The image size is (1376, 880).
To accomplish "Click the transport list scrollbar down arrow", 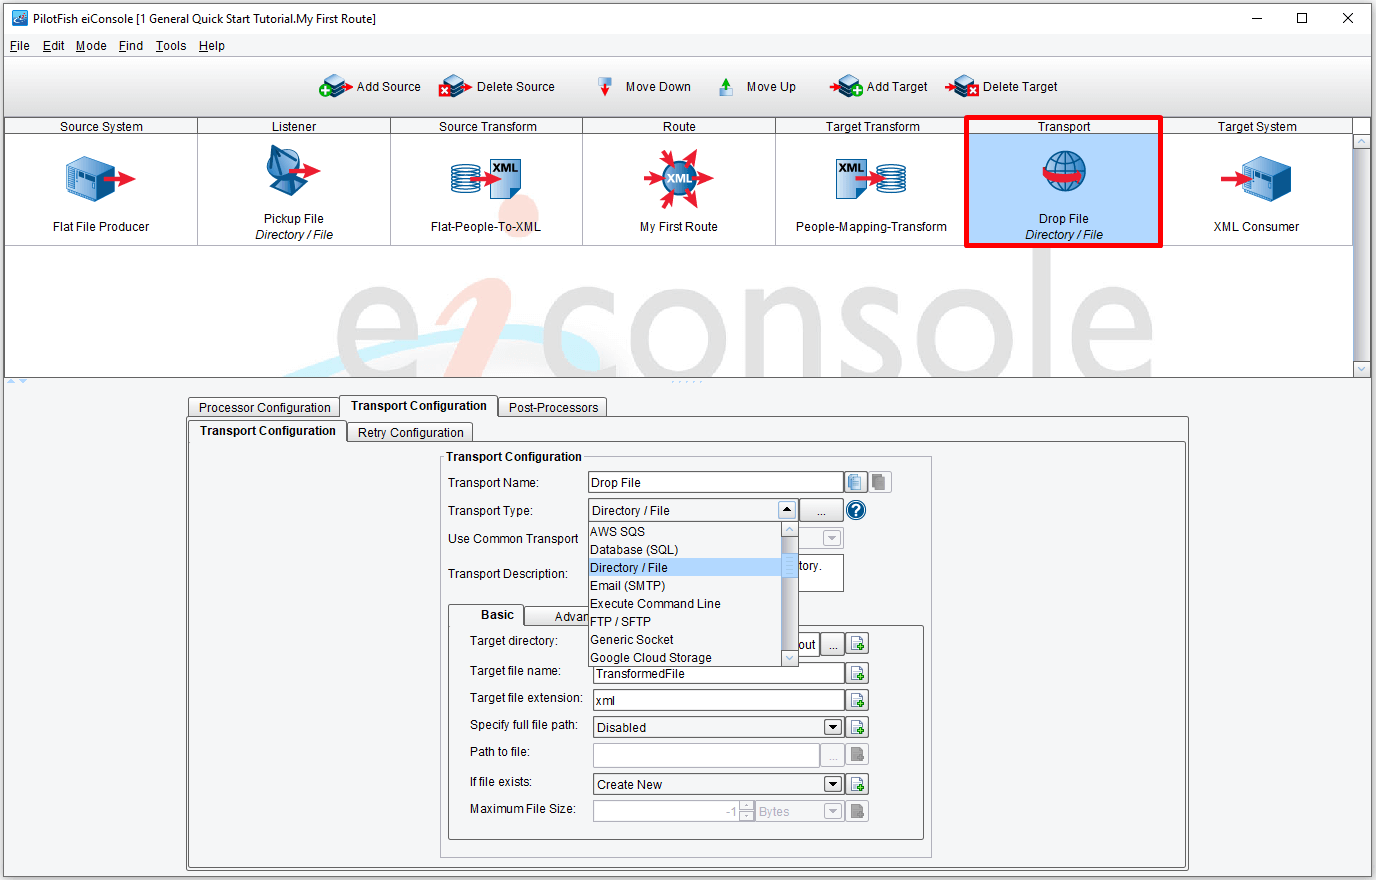I will tap(790, 658).
